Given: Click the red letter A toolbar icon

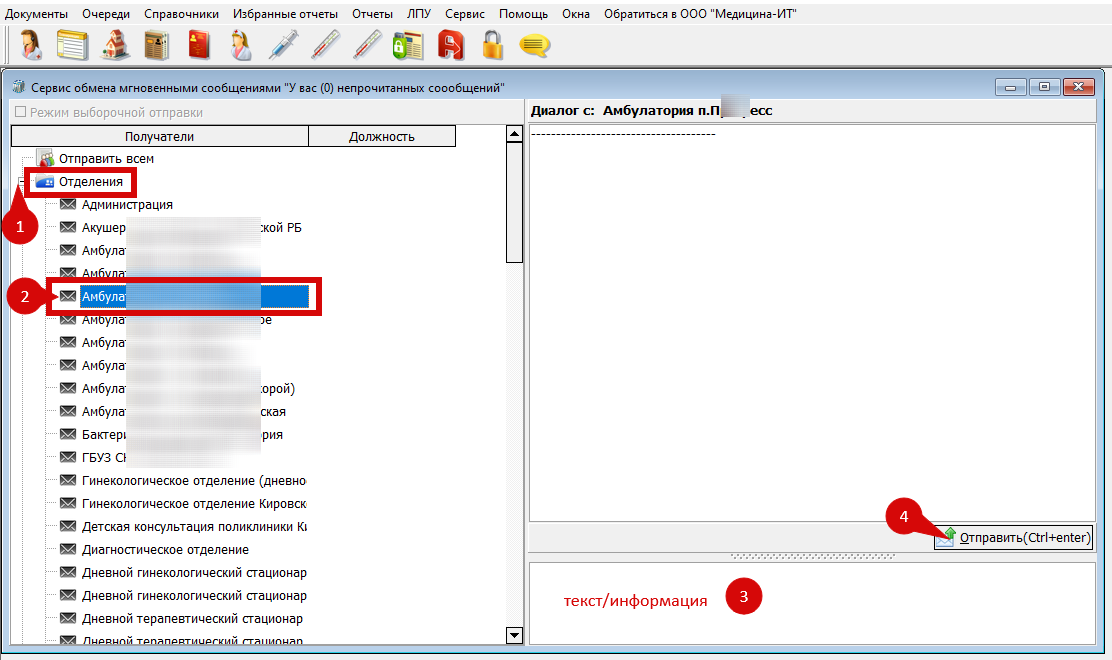Looking at the screenshot, I should (x=450, y=45).
